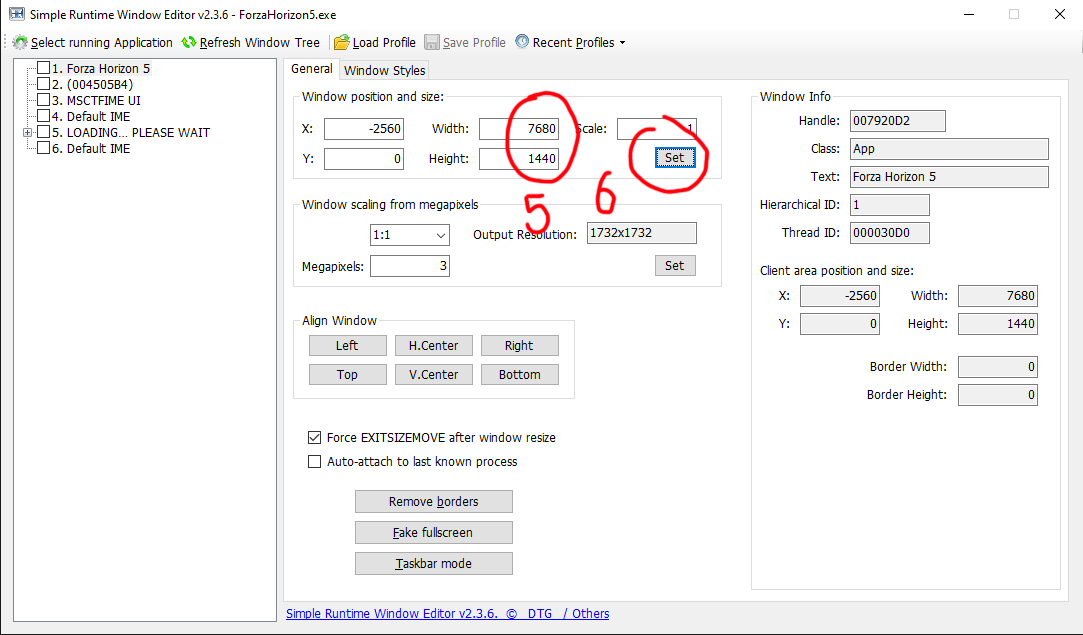The width and height of the screenshot is (1083, 635).
Task: Open the Others link
Action: pyautogui.click(x=591, y=614)
